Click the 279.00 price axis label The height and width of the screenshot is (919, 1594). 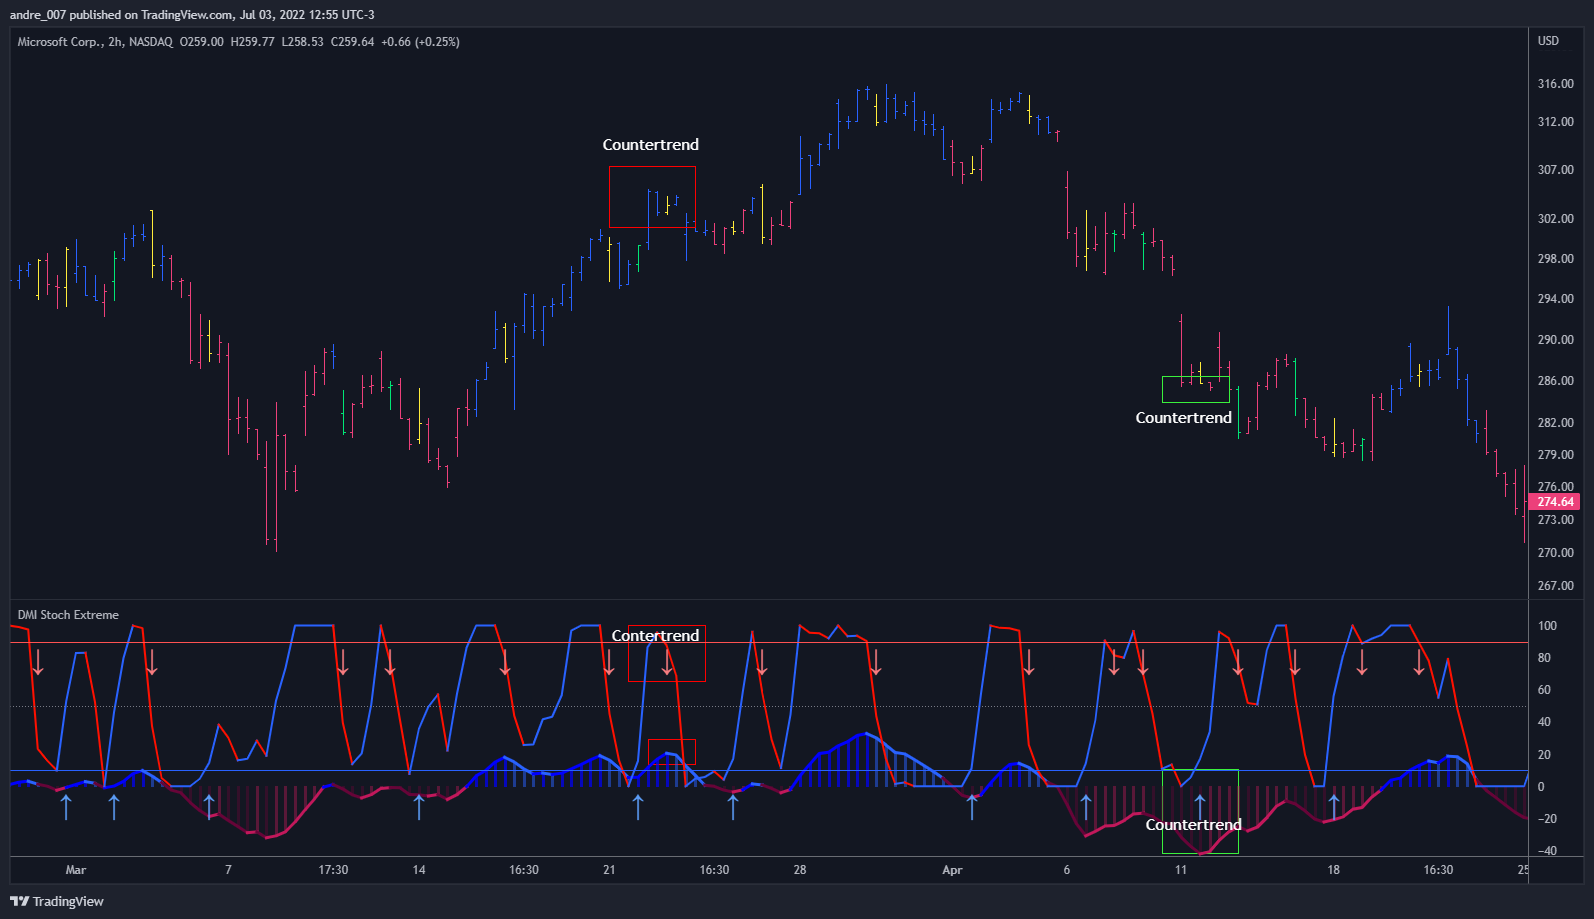point(1555,455)
